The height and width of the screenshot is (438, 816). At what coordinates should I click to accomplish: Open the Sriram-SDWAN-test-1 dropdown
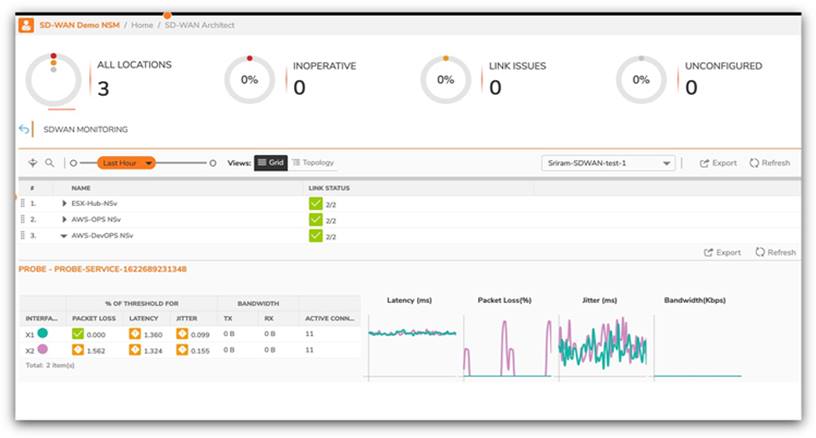pyautogui.click(x=609, y=163)
